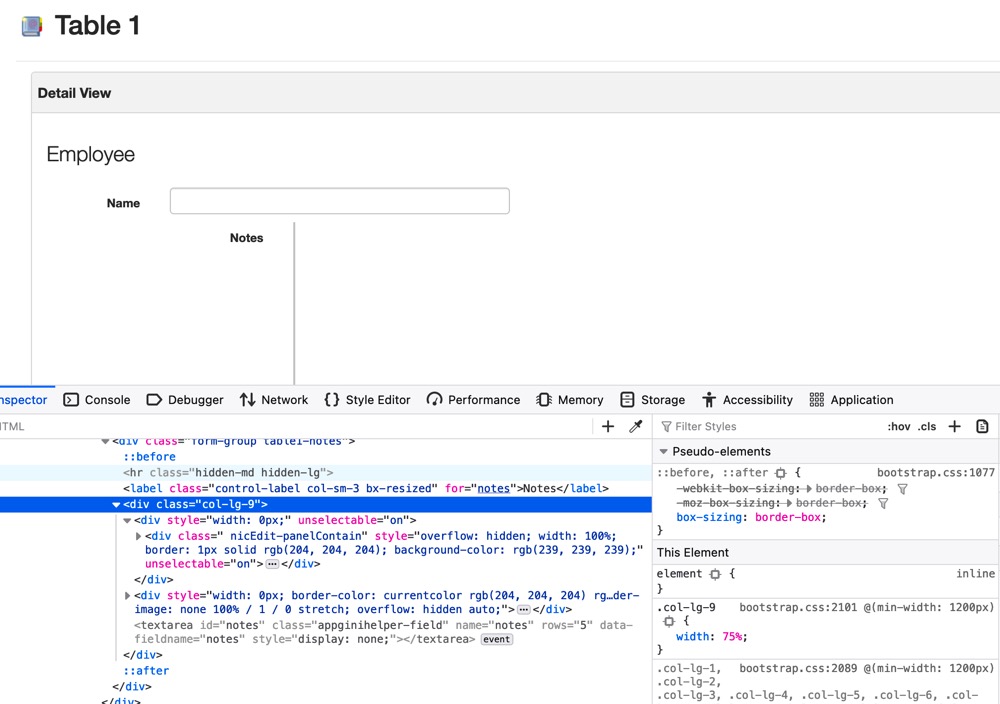Click the Notes field label
Viewport: 1000px width, 704px height.
[x=246, y=238]
